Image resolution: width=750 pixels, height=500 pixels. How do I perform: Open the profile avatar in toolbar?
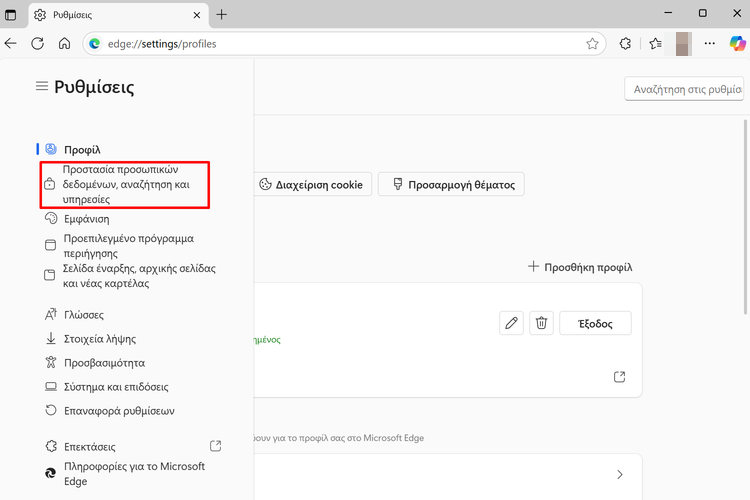(x=684, y=44)
